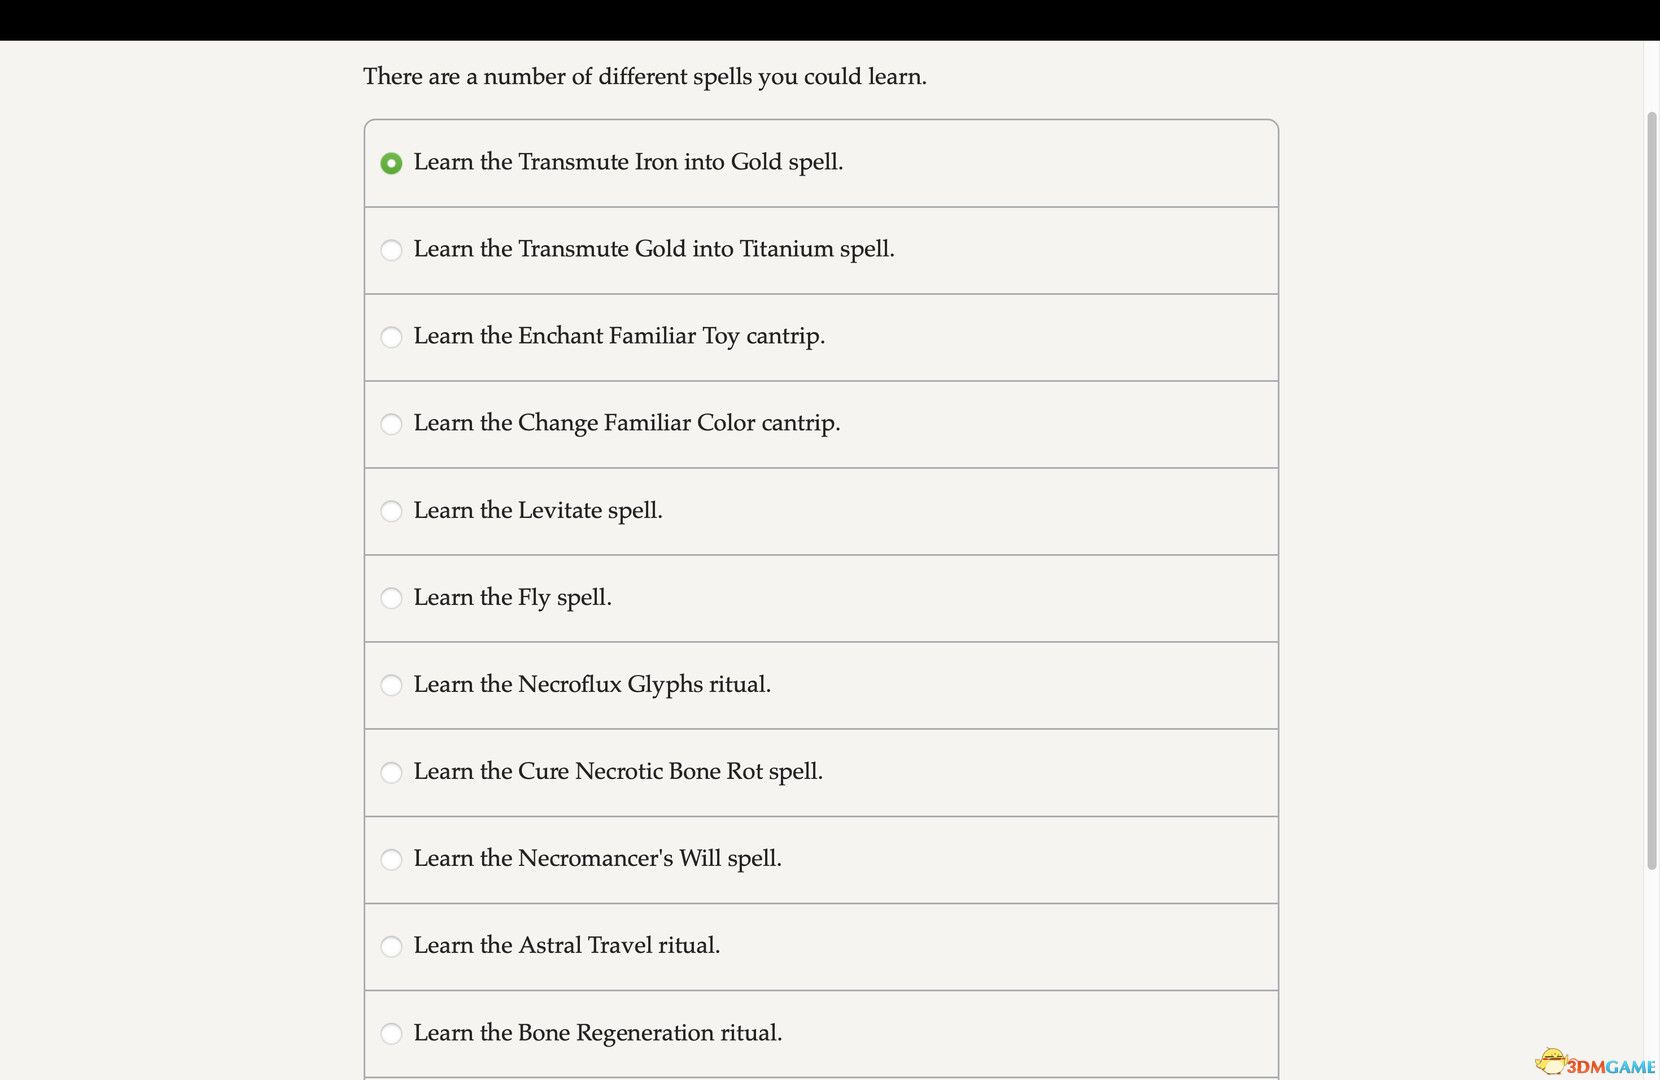Select the Transmute Iron into Gold radio button
The image size is (1660, 1080).
pyautogui.click(x=391, y=163)
